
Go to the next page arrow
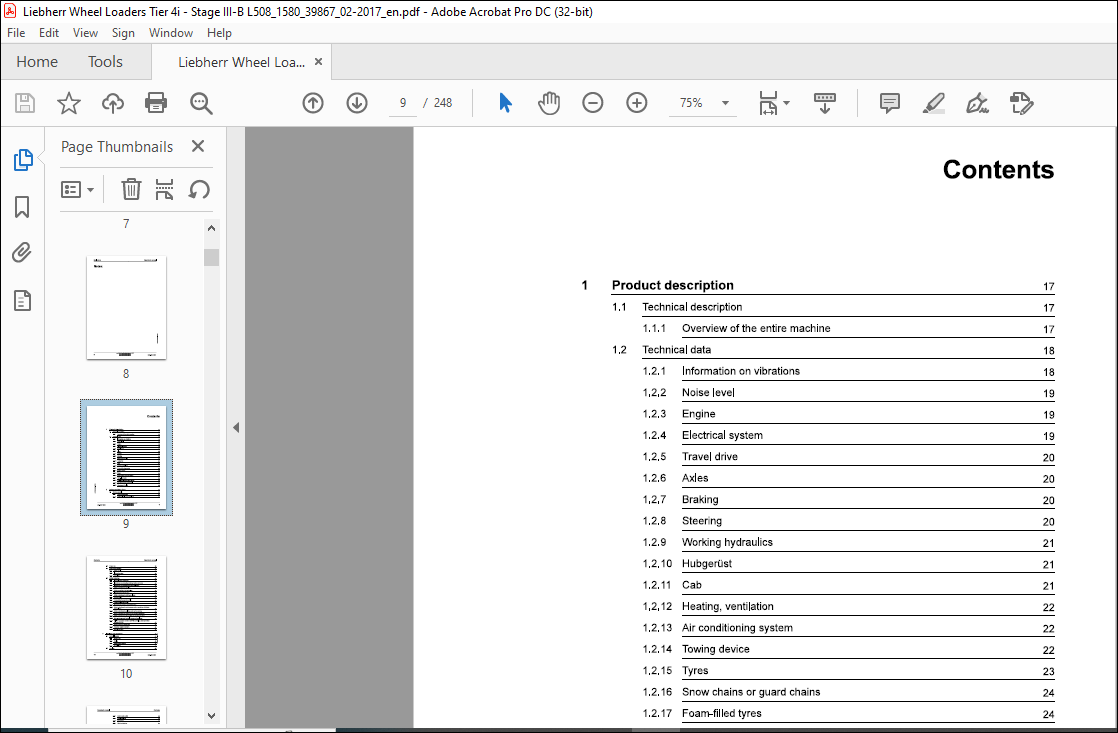point(357,103)
